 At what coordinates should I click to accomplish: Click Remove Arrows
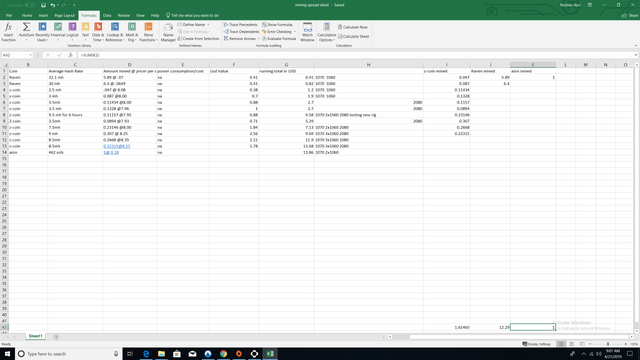tap(241, 38)
